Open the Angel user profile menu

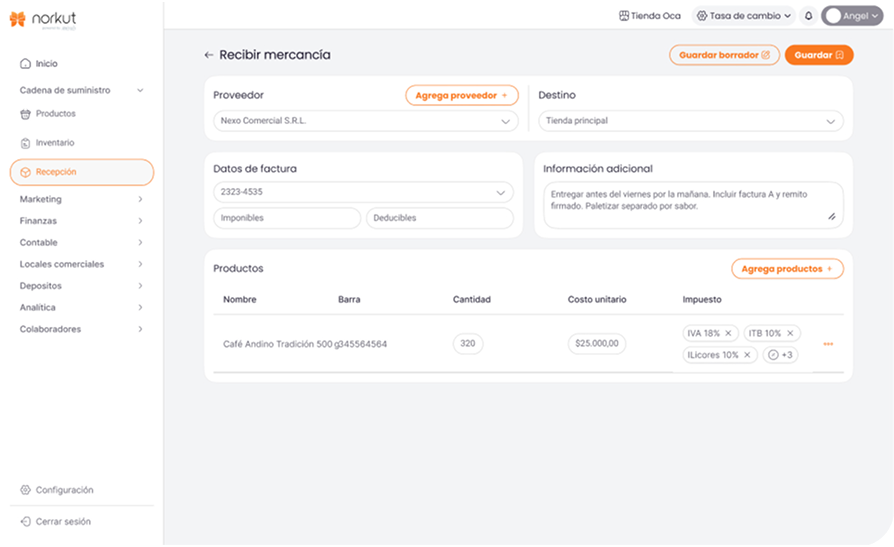(851, 16)
